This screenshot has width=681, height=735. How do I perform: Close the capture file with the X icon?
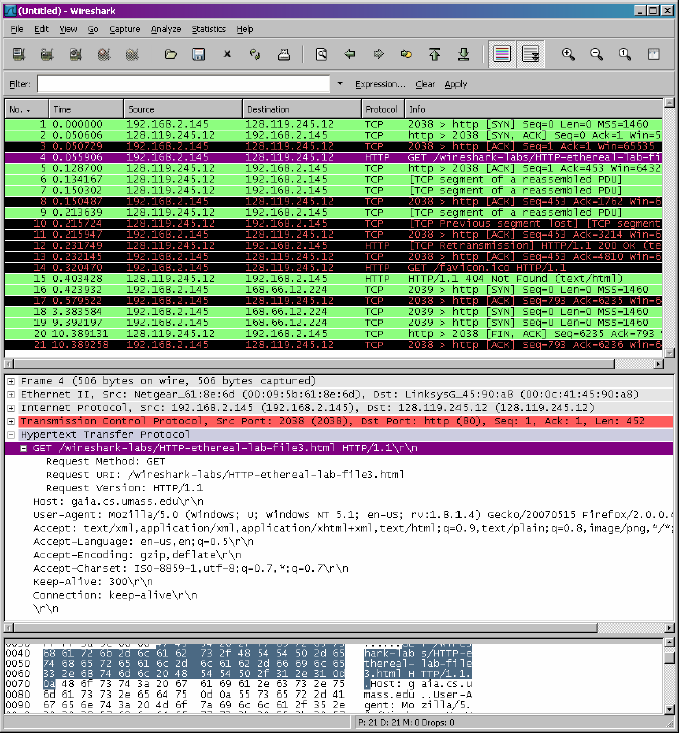click(x=227, y=54)
